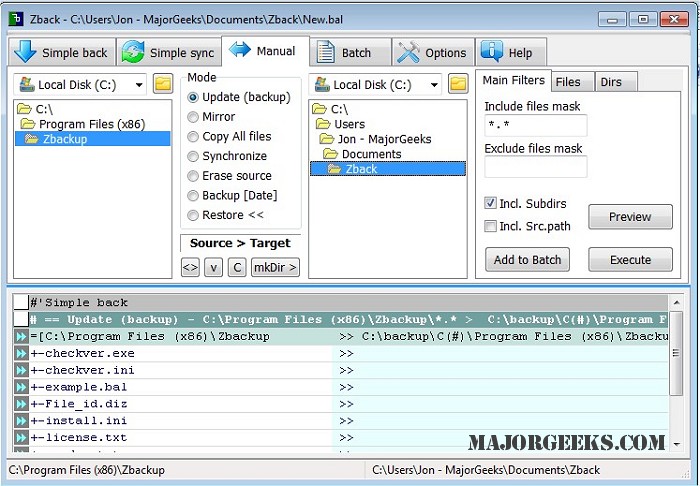Switch to Batch tab
Viewport: 700px width, 486px height.
click(350, 52)
